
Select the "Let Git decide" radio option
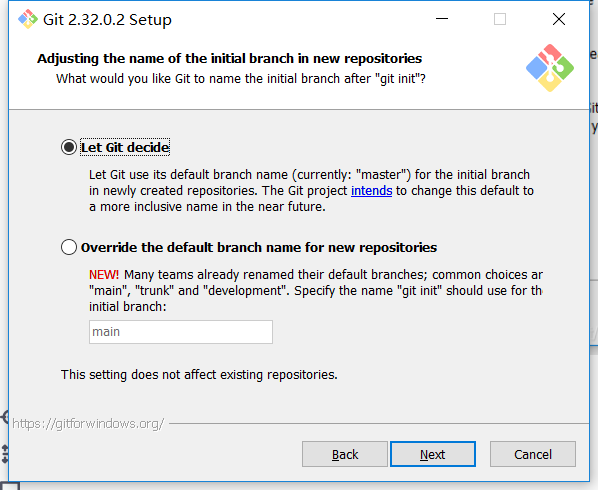(69, 147)
